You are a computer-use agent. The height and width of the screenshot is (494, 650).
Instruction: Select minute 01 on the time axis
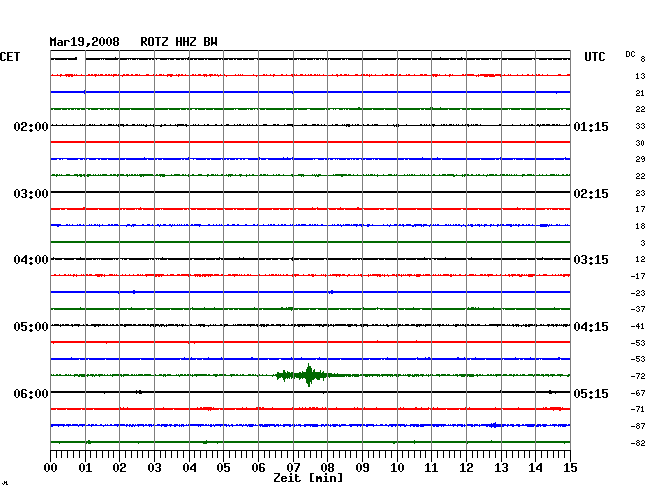coord(85,467)
